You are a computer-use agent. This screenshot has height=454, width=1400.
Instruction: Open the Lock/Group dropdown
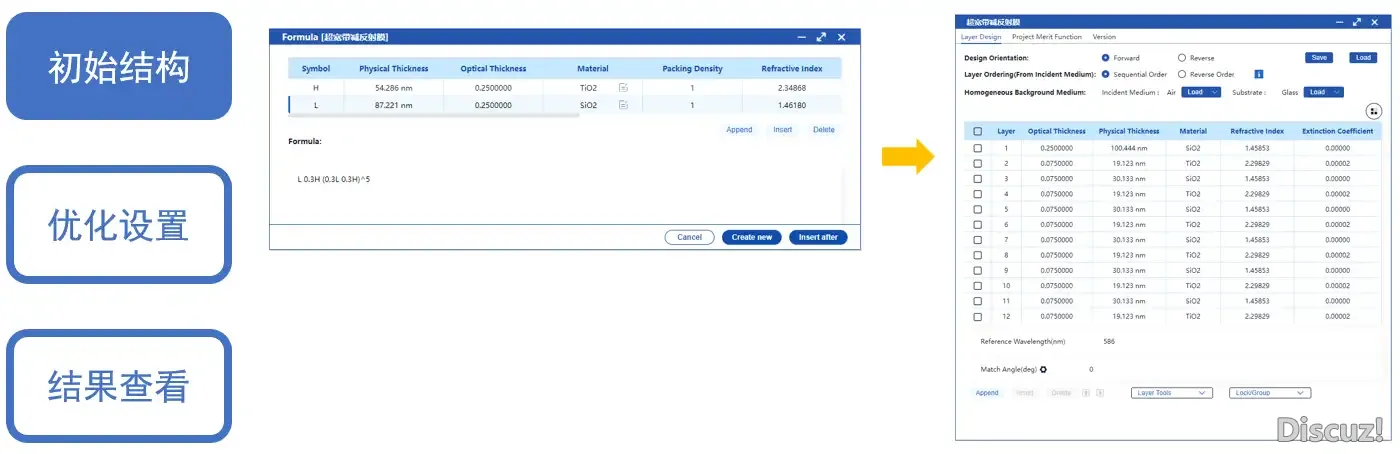click(1268, 393)
